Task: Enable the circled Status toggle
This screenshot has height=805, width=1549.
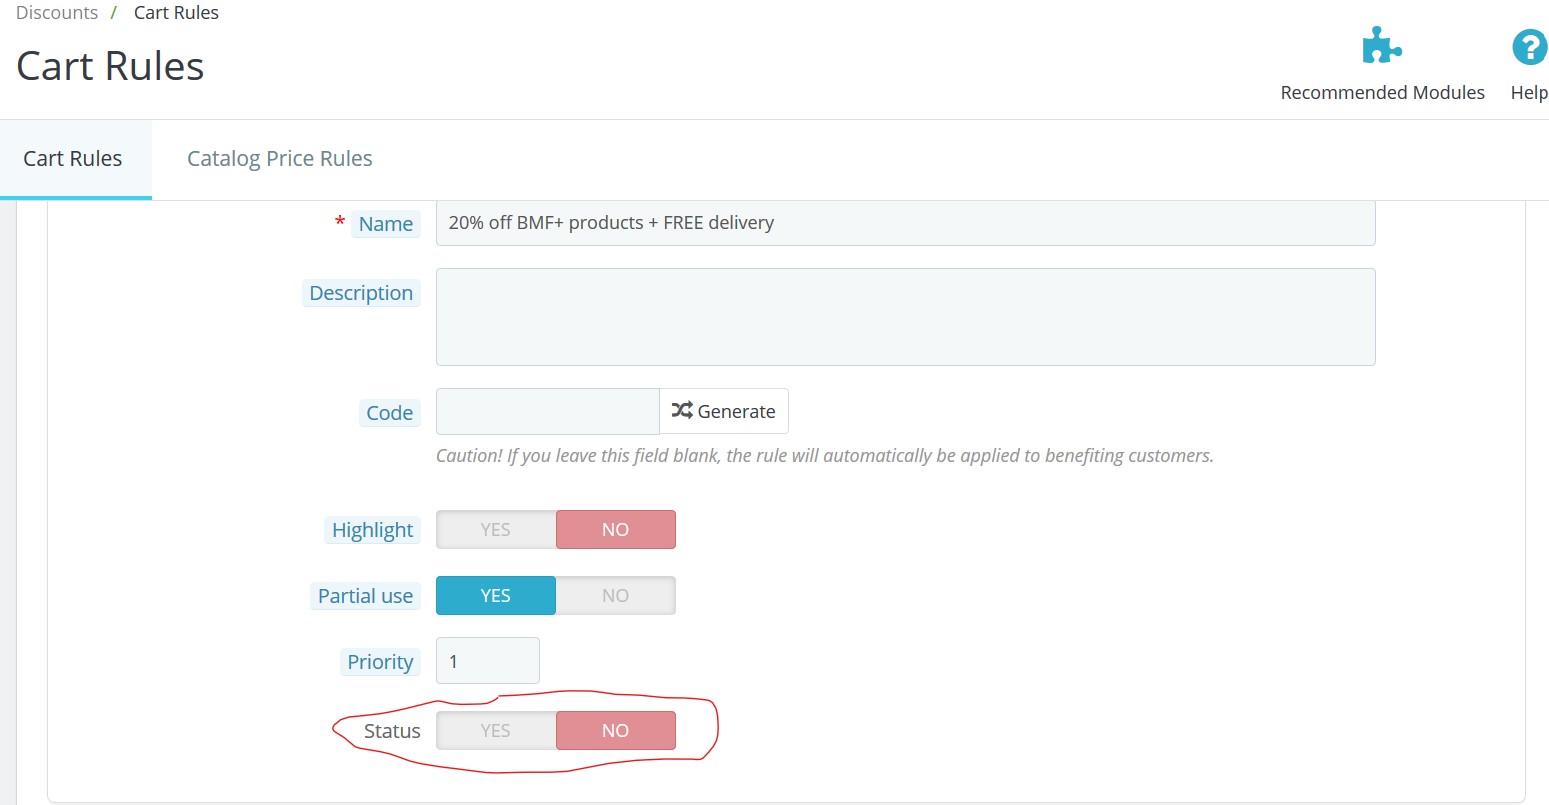Action: pyautogui.click(x=495, y=730)
